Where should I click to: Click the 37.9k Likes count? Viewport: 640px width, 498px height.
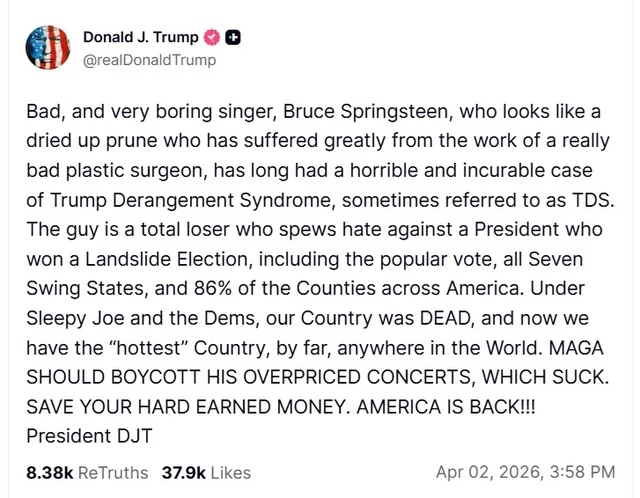coord(184,471)
